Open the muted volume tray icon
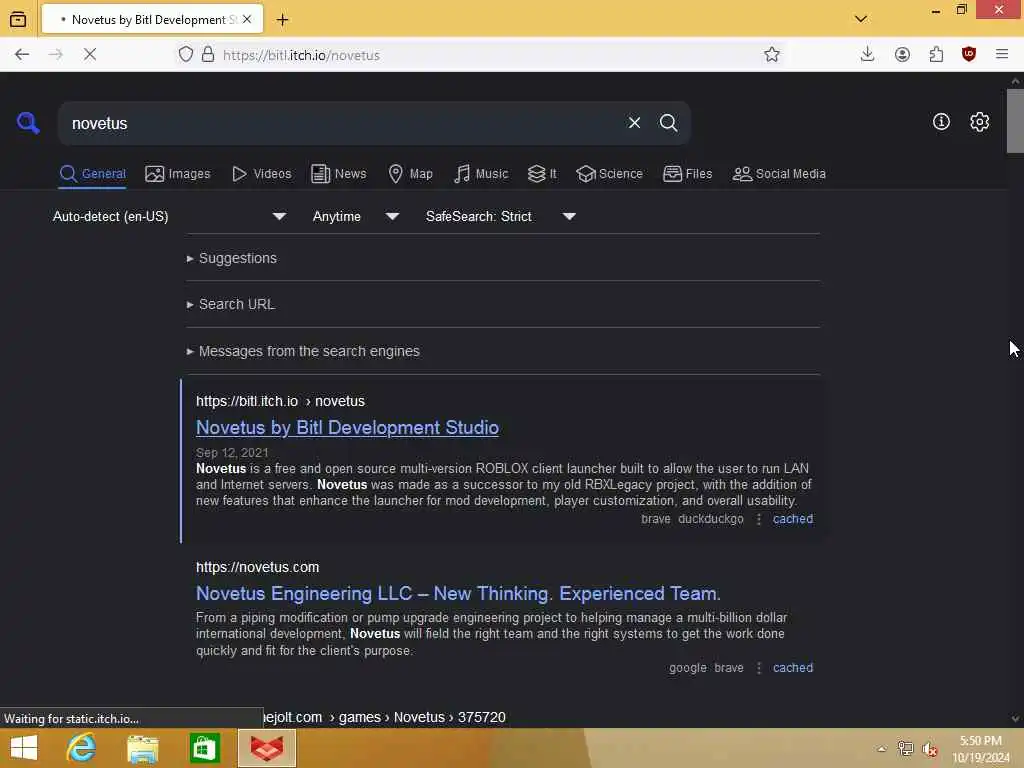The image size is (1024, 768). [930, 749]
